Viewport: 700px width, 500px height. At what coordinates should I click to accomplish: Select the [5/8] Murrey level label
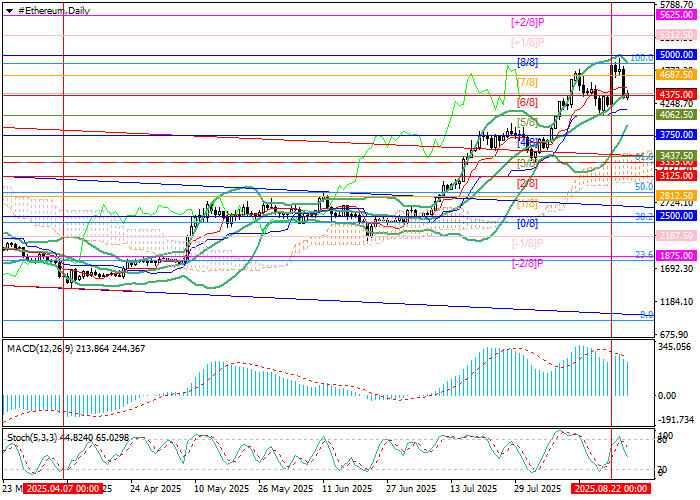click(x=527, y=122)
